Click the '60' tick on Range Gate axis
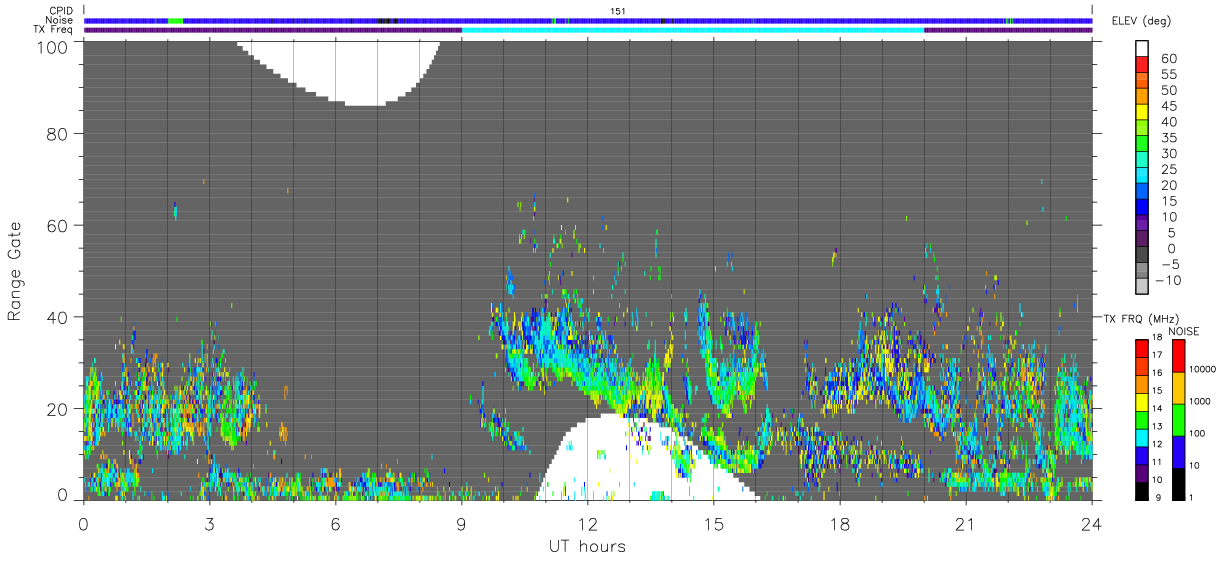The width and height of the screenshot is (1228, 567). [56, 225]
